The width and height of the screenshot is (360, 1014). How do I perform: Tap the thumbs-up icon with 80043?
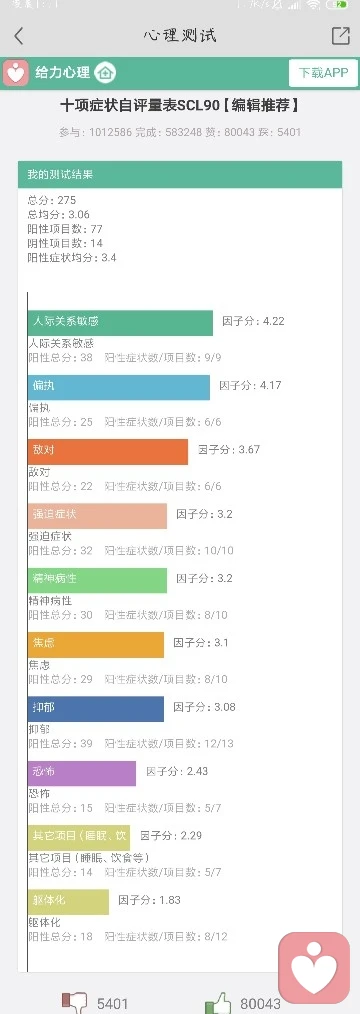[218, 1004]
